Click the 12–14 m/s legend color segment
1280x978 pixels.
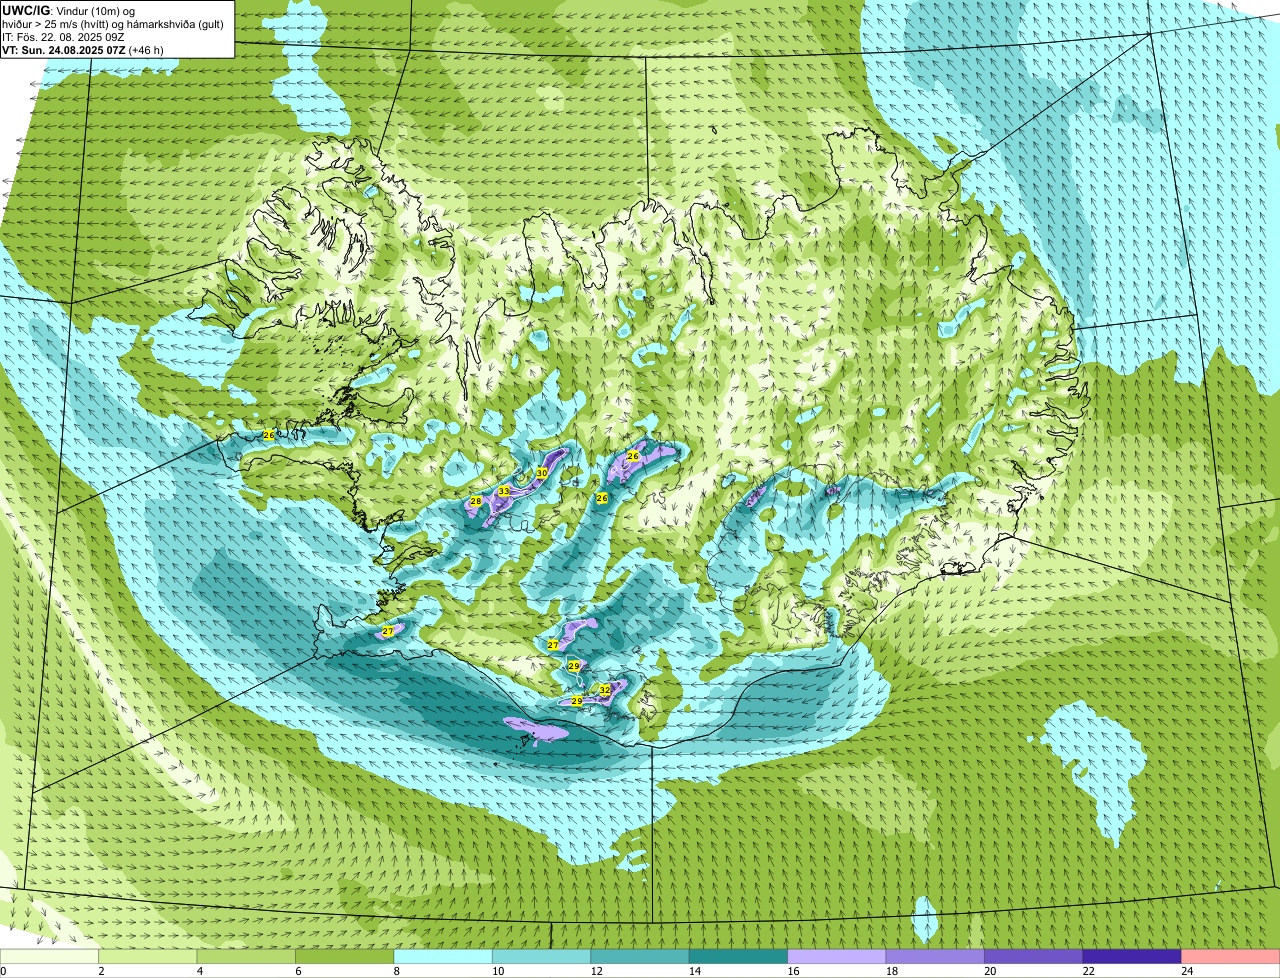point(640,957)
